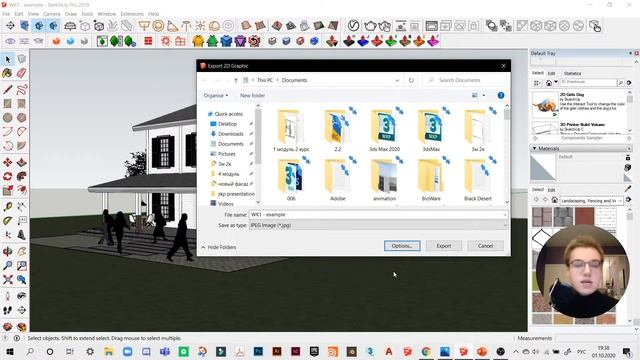Collapse folders with Hide Folders
Viewport: 640px width, 360px height.
point(218,247)
